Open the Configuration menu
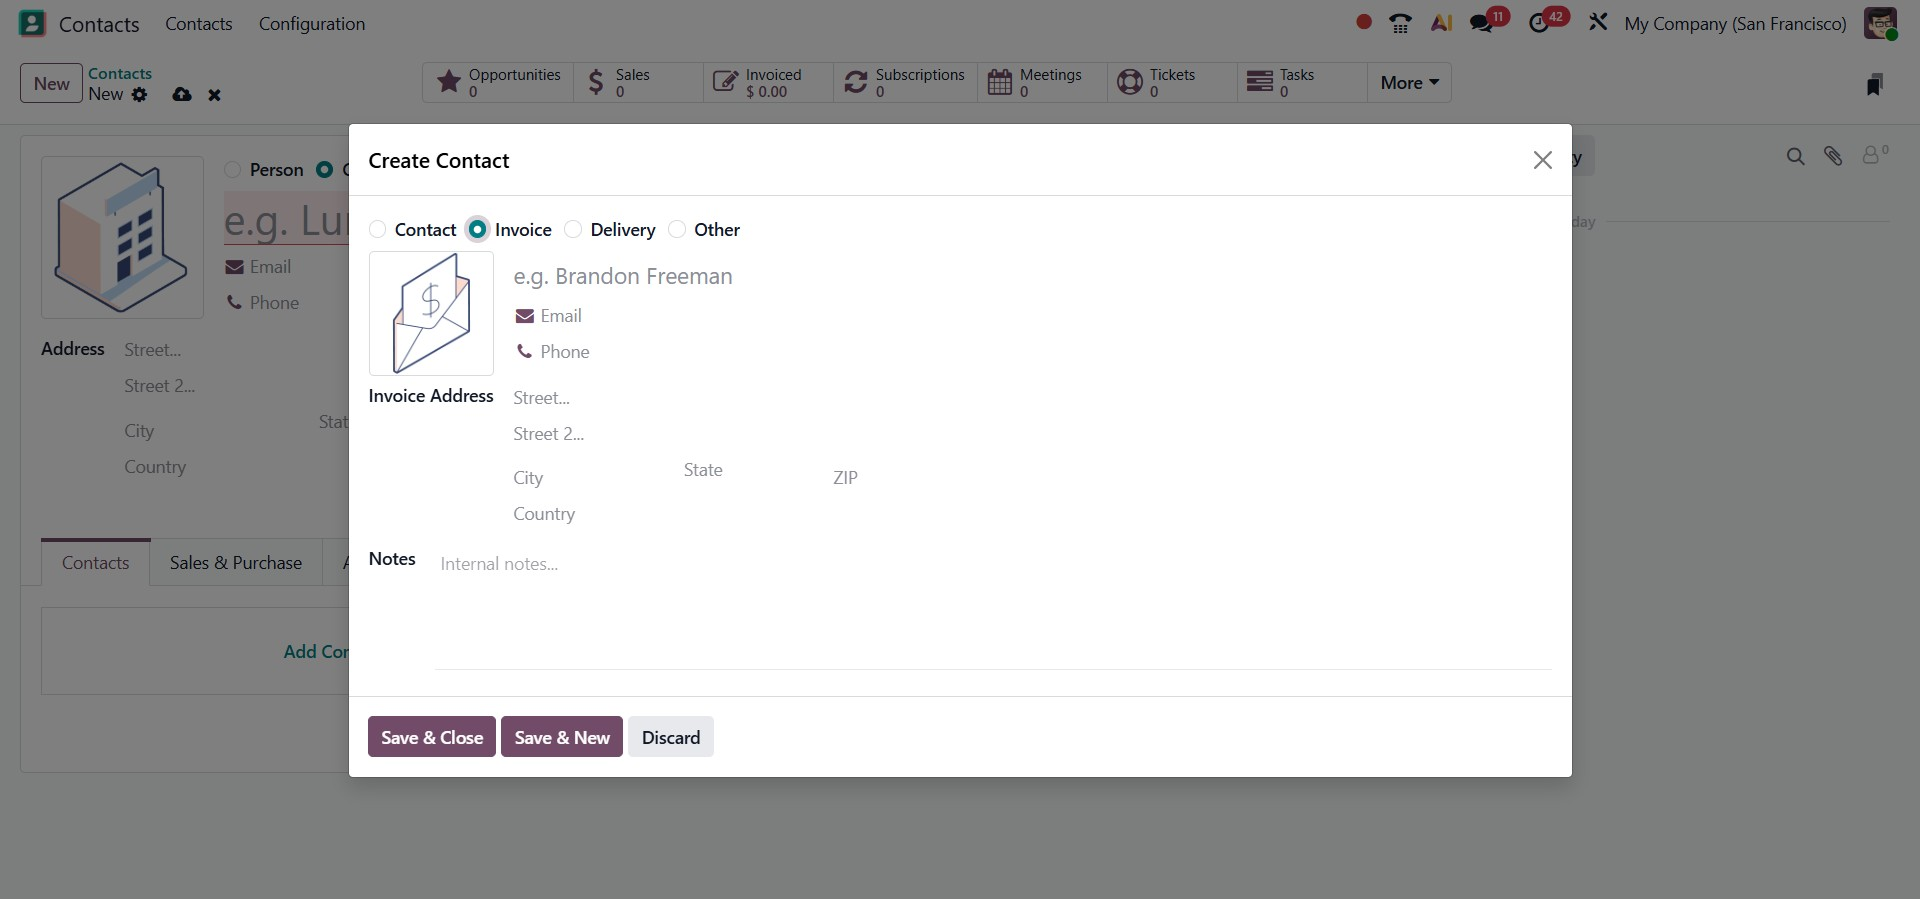 pyautogui.click(x=312, y=23)
